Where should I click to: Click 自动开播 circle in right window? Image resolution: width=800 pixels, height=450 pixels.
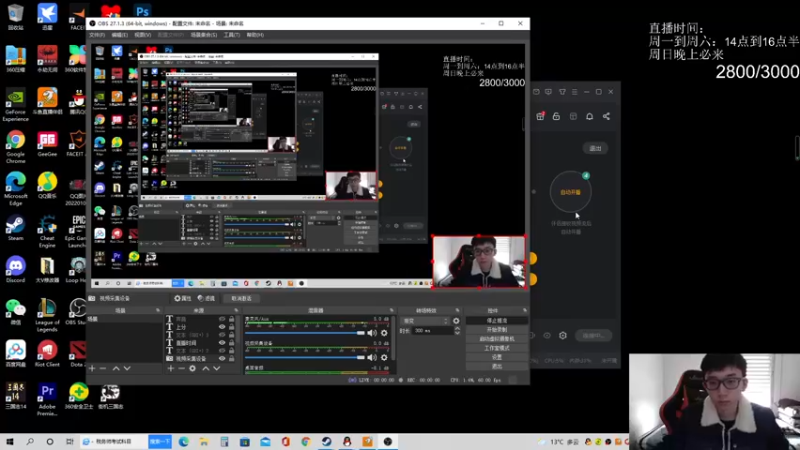pos(570,192)
